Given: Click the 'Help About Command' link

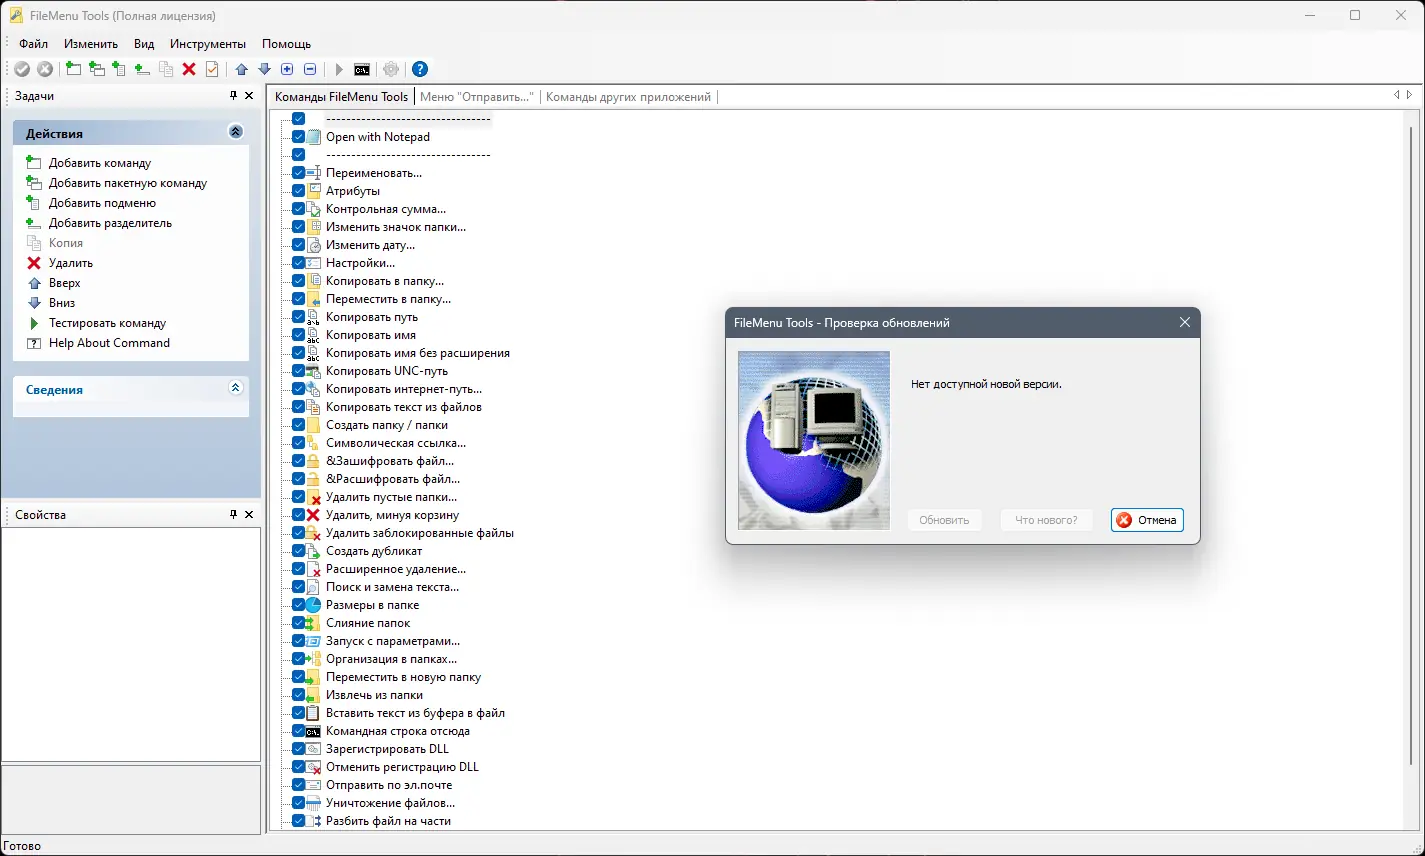Looking at the screenshot, I should click(x=109, y=343).
